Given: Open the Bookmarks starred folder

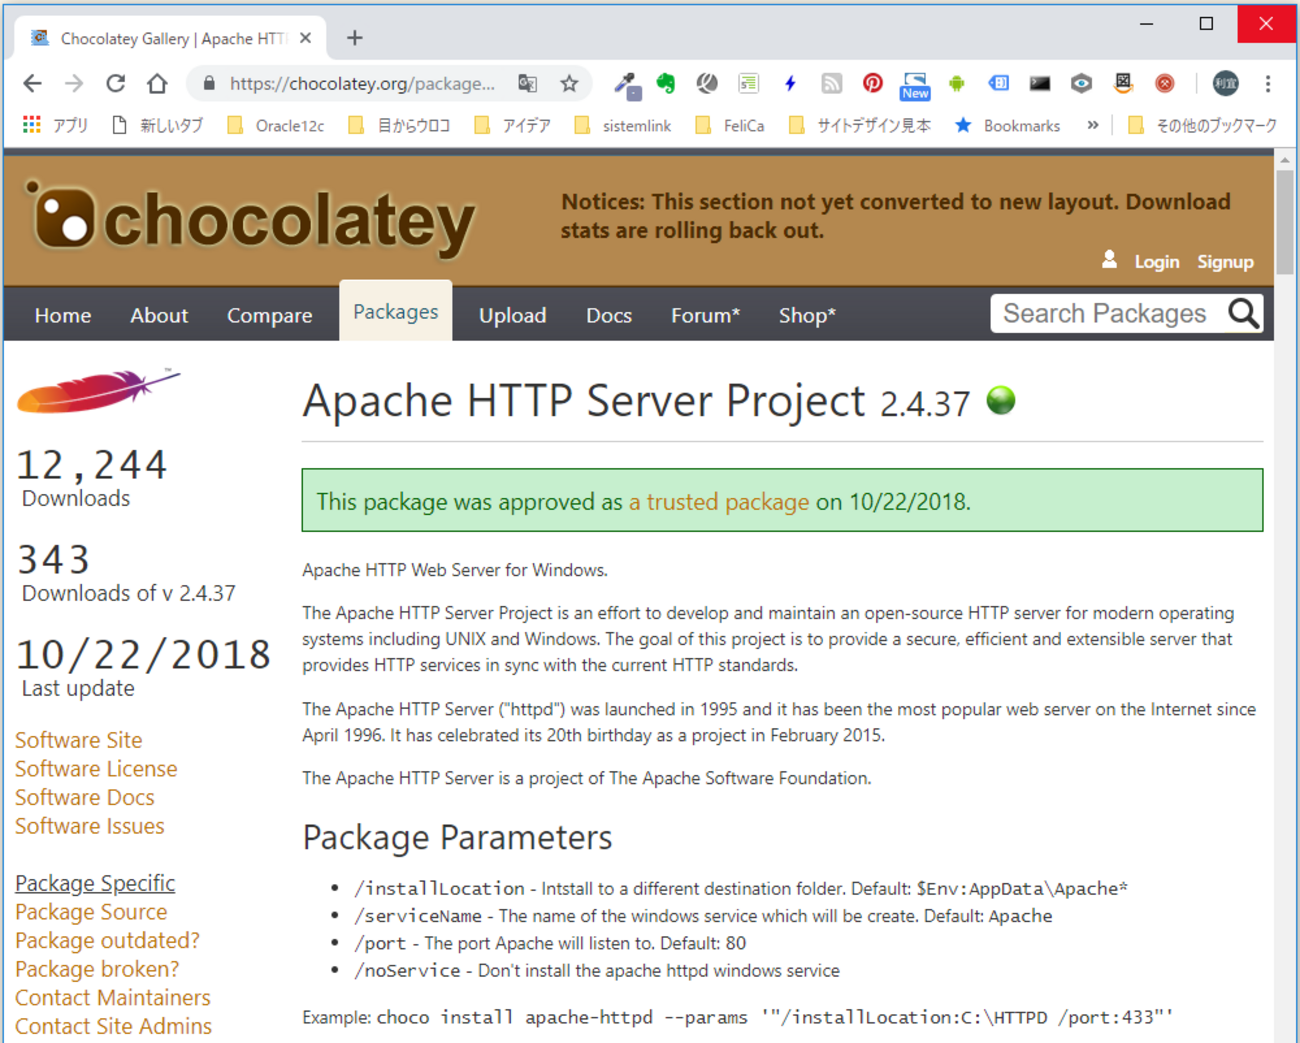Looking at the screenshot, I should coord(1007,125).
